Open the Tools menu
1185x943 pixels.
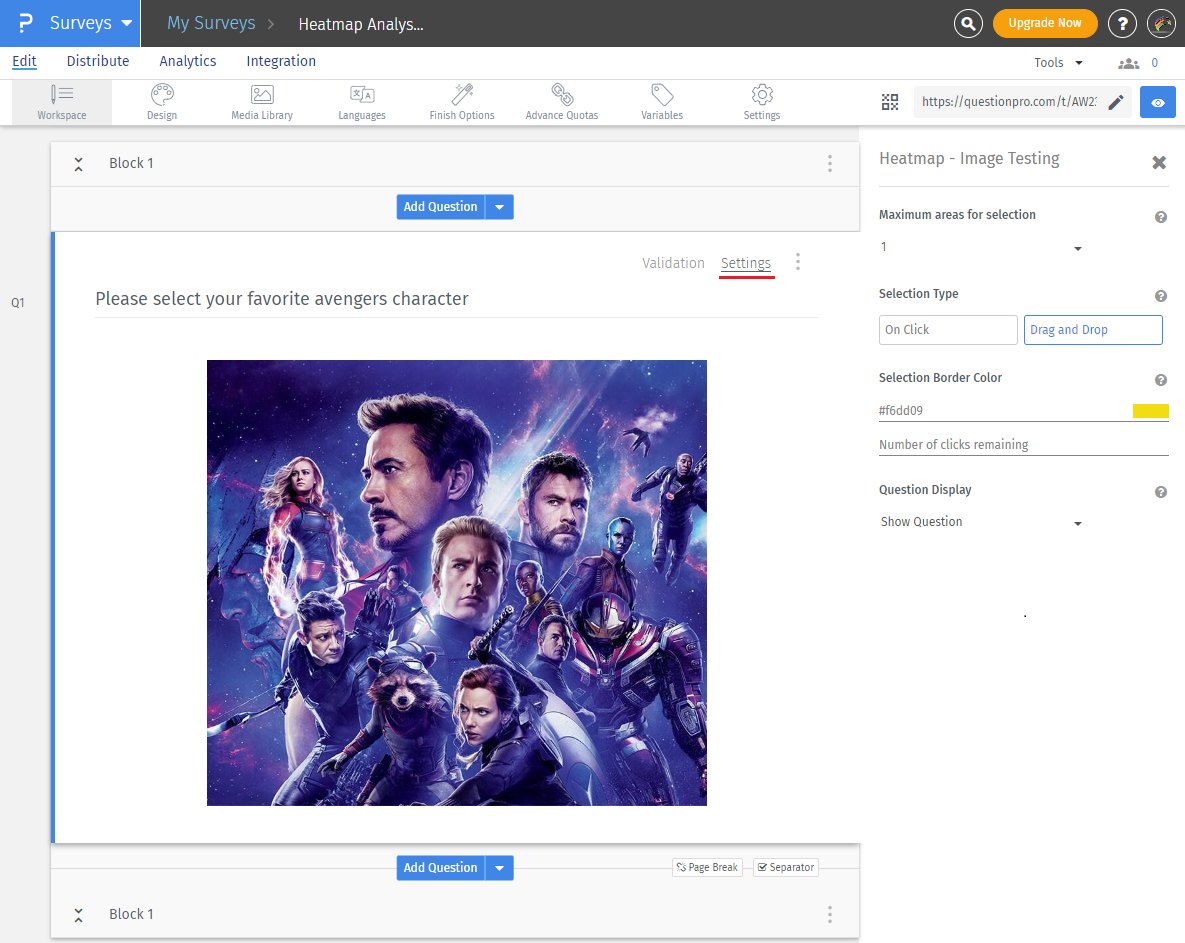[x=1057, y=62]
